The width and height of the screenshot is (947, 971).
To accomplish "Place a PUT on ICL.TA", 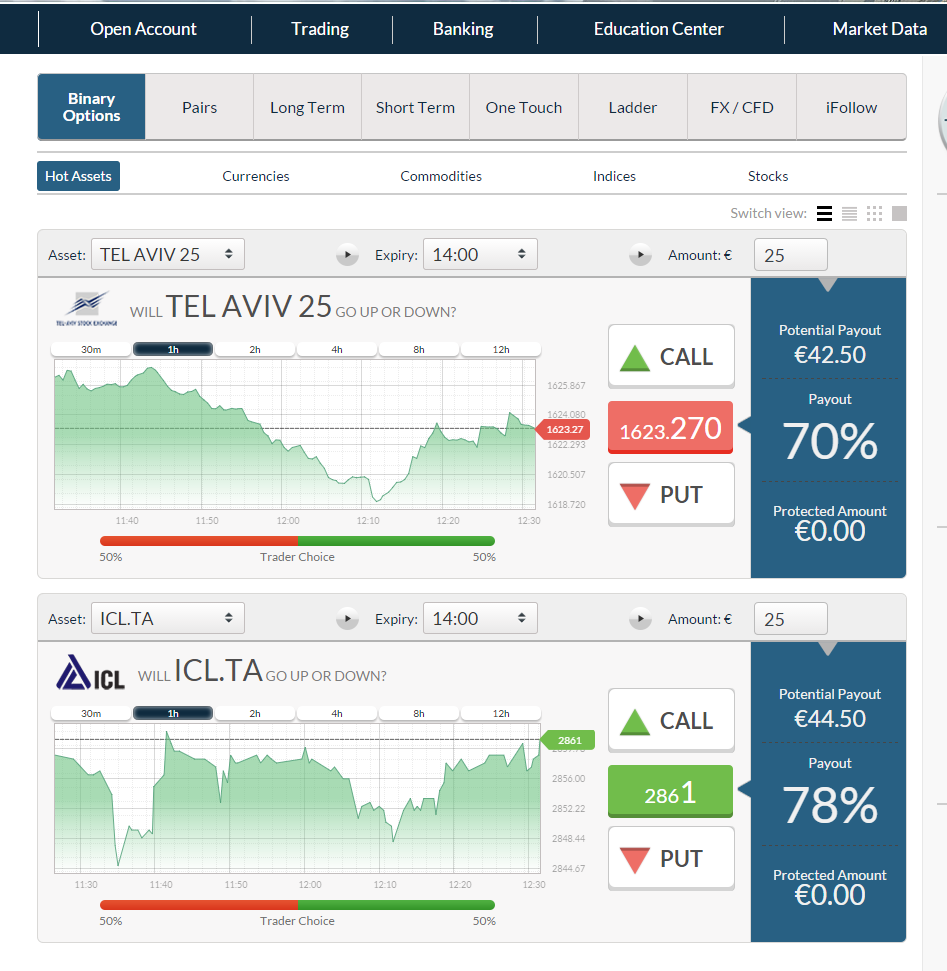I will pyautogui.click(x=671, y=858).
